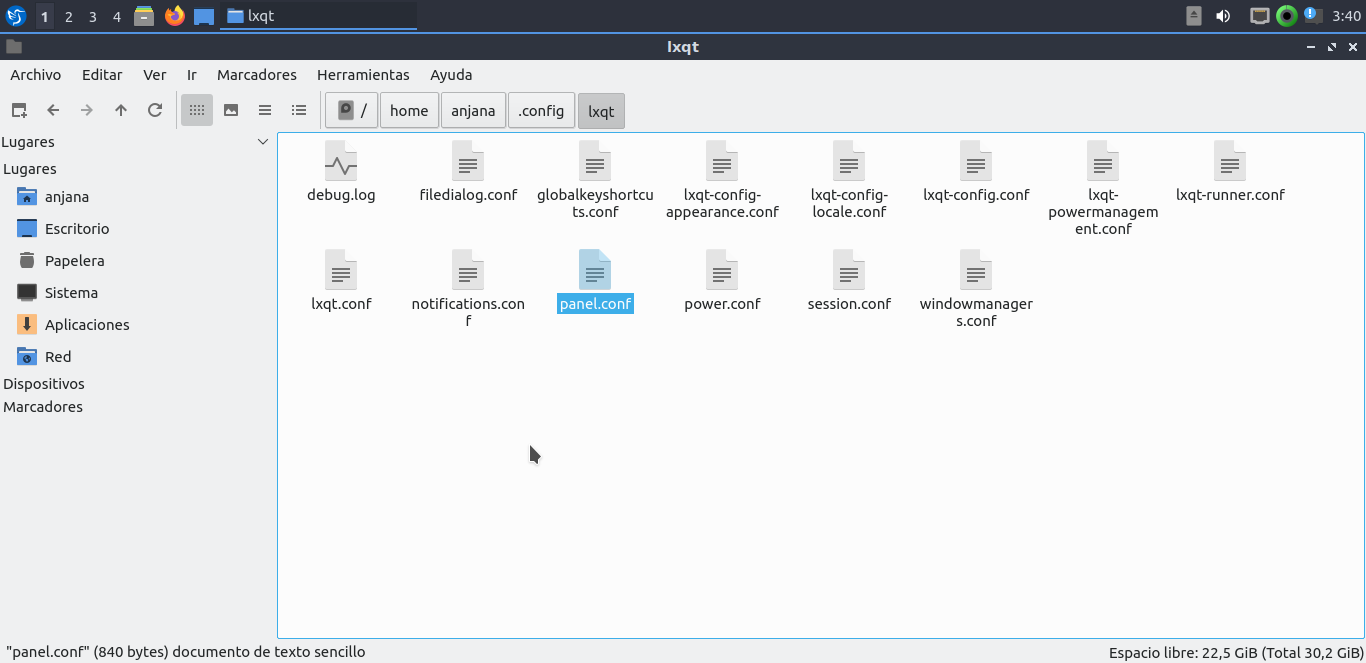
Task: Expand the Marcadores section
Action: [x=42, y=406]
